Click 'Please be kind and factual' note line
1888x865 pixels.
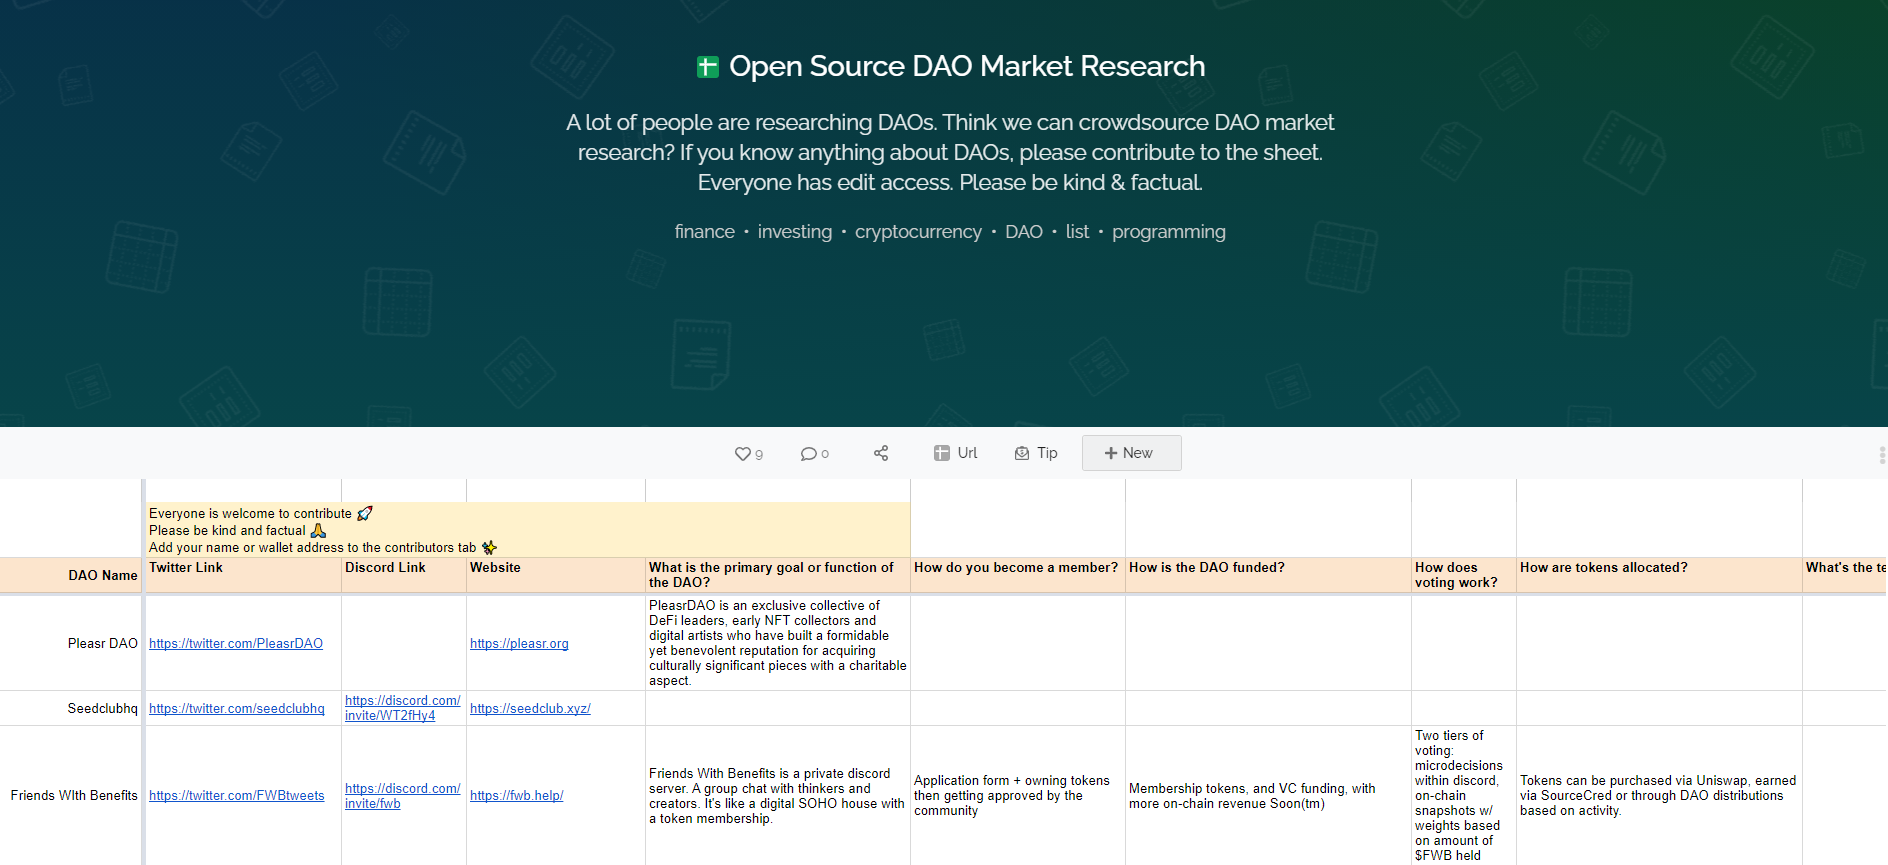point(238,531)
